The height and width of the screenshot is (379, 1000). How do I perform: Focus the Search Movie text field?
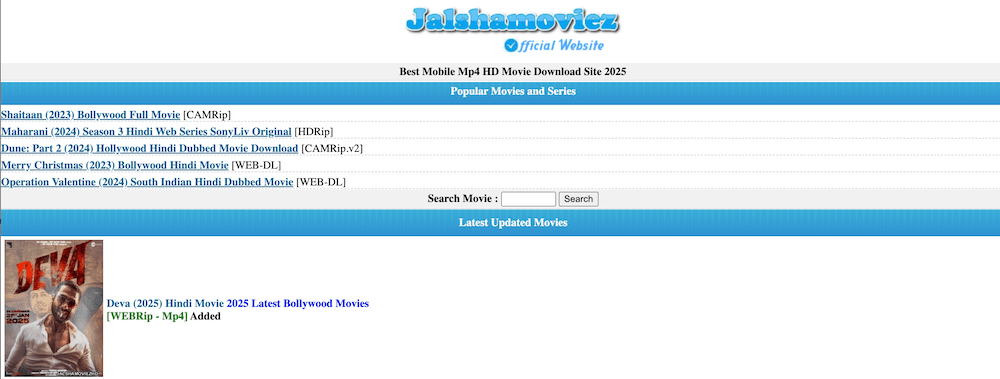[x=529, y=199]
